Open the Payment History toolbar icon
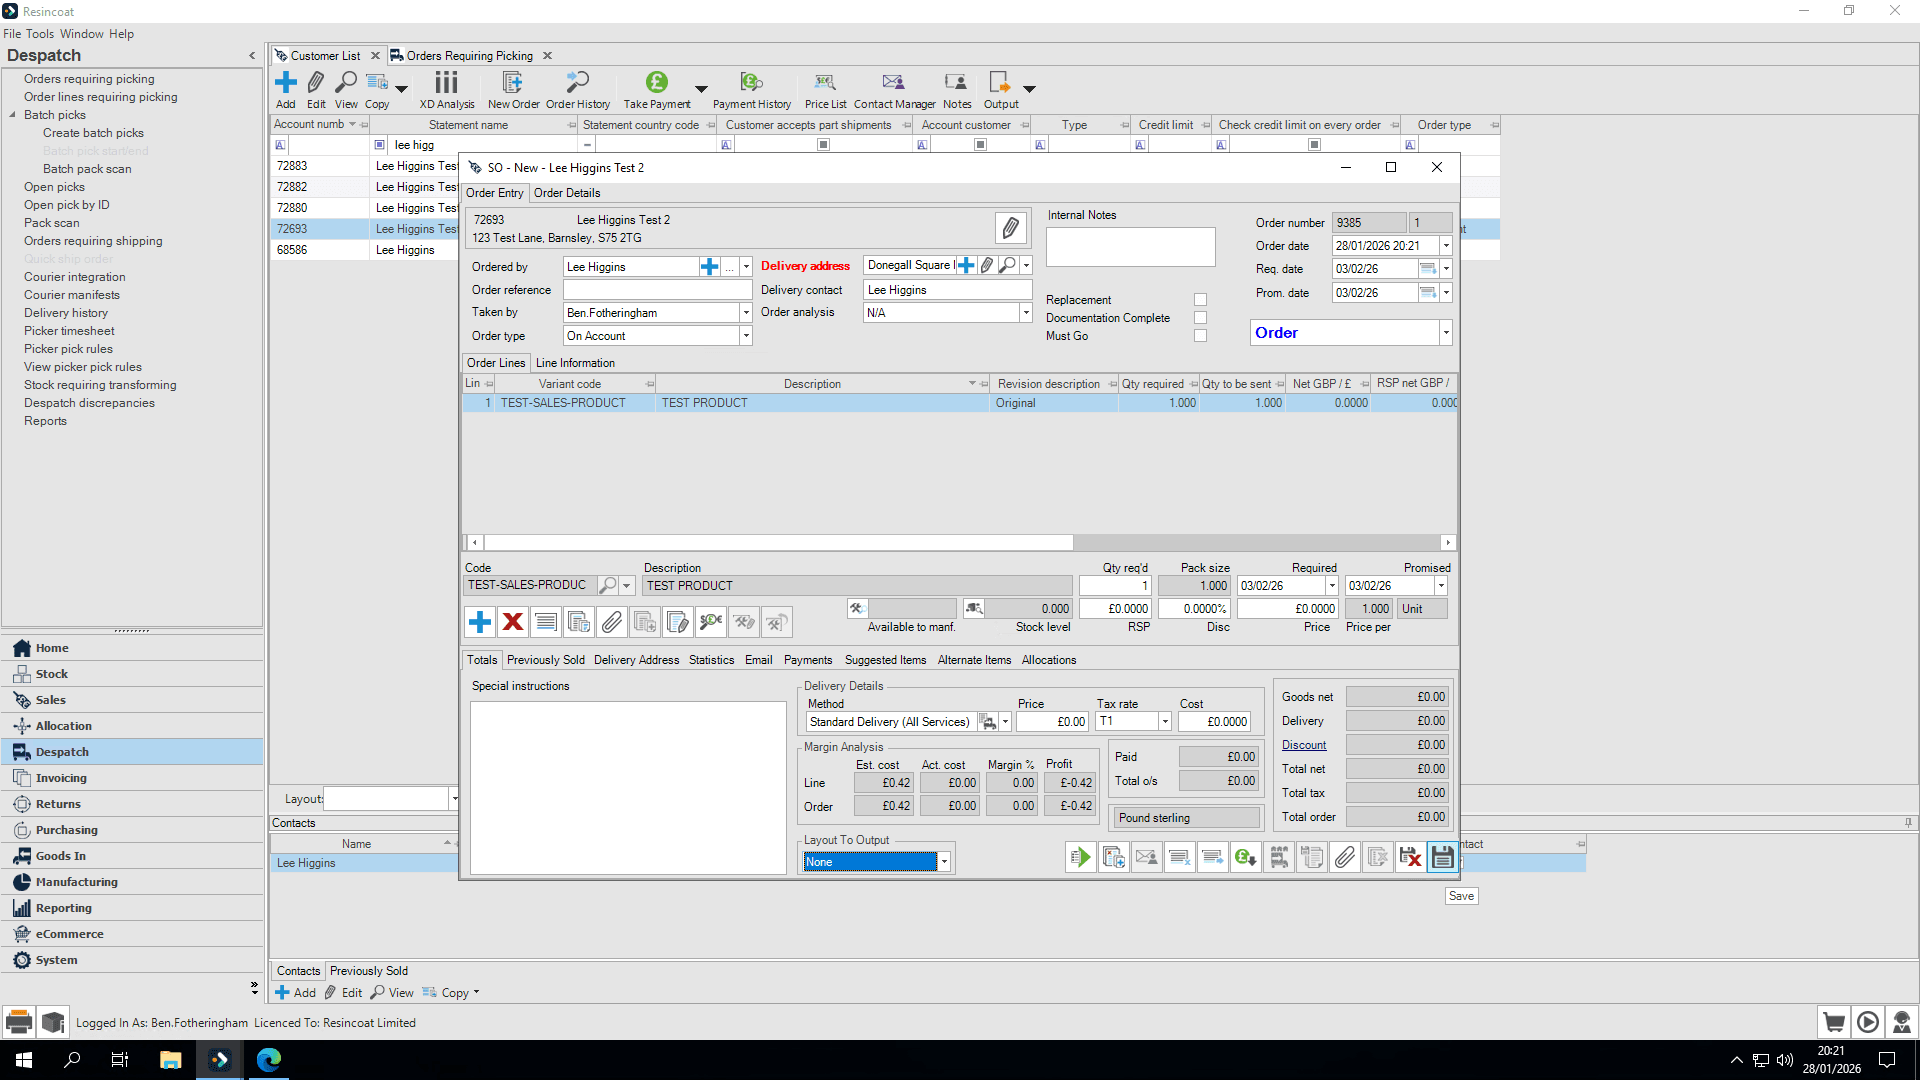Viewport: 1920px width, 1080px height. (752, 90)
